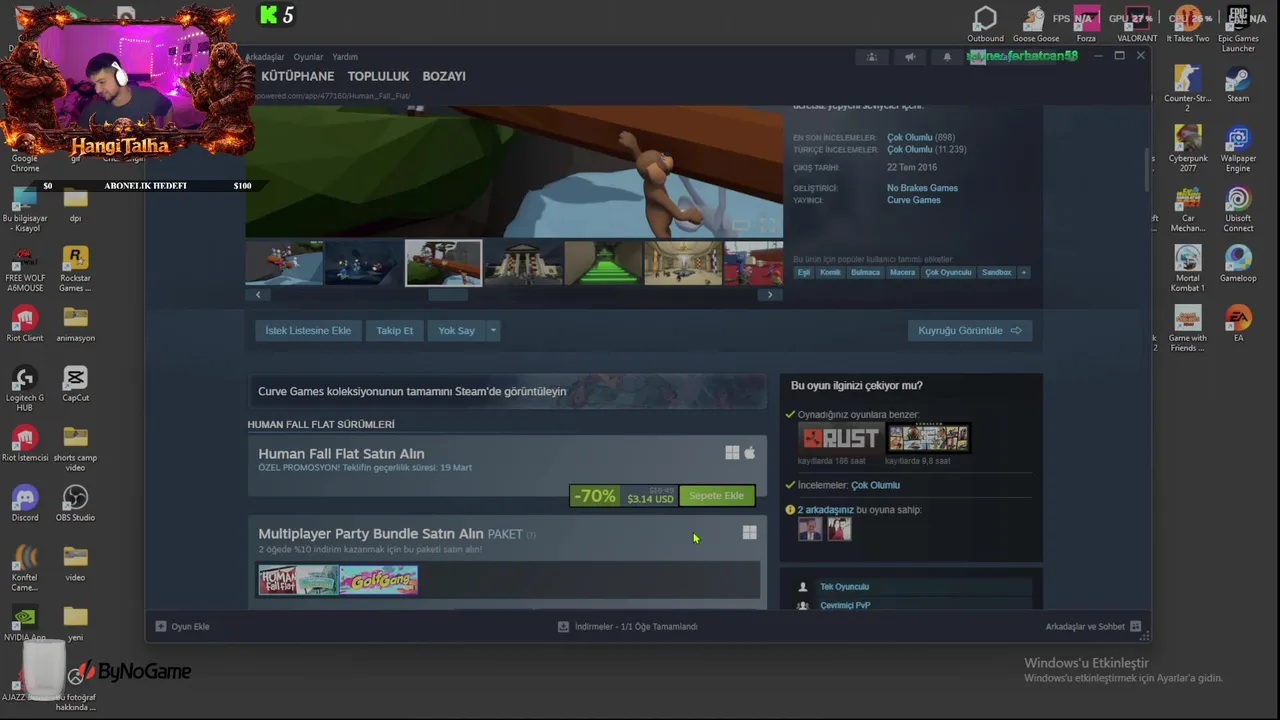Go to the BOZAYI tab

[x=444, y=76]
